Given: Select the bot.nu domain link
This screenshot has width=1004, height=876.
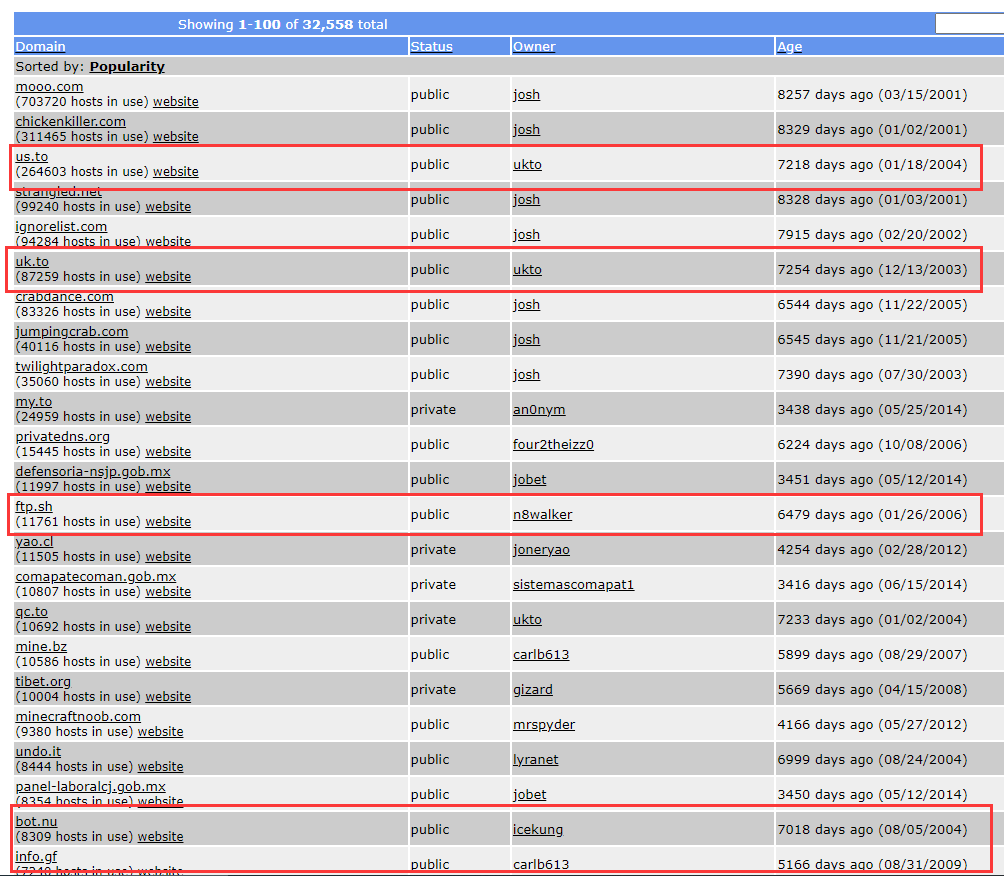Looking at the screenshot, I should point(36,822).
